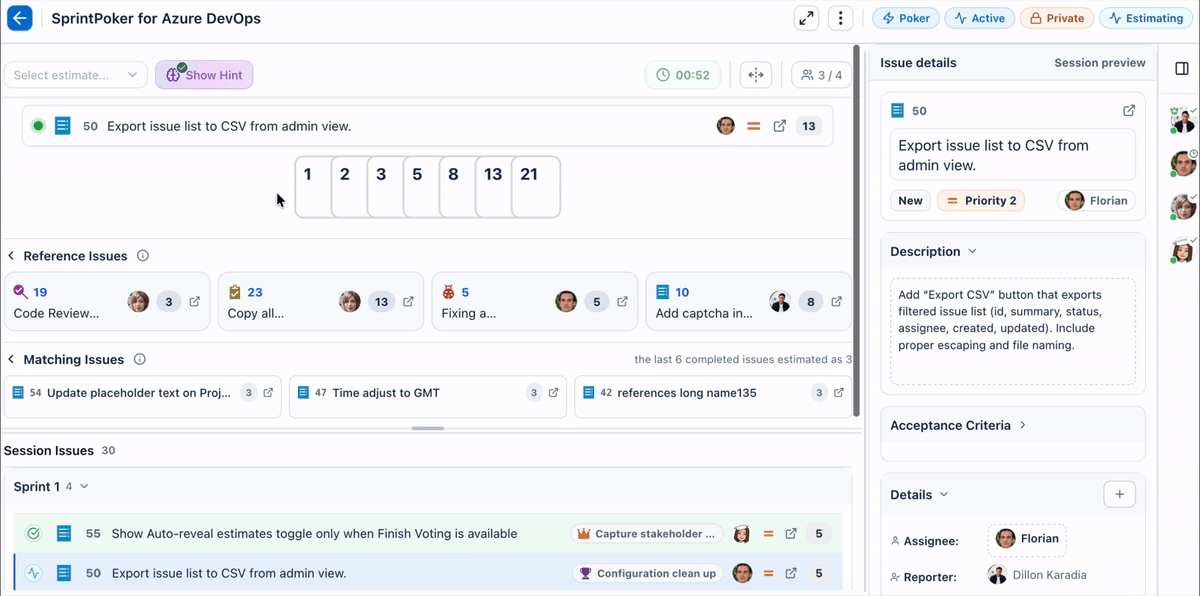1200x596 pixels.
Task: Click the green active indicator on issue 50
Action: 38,126
